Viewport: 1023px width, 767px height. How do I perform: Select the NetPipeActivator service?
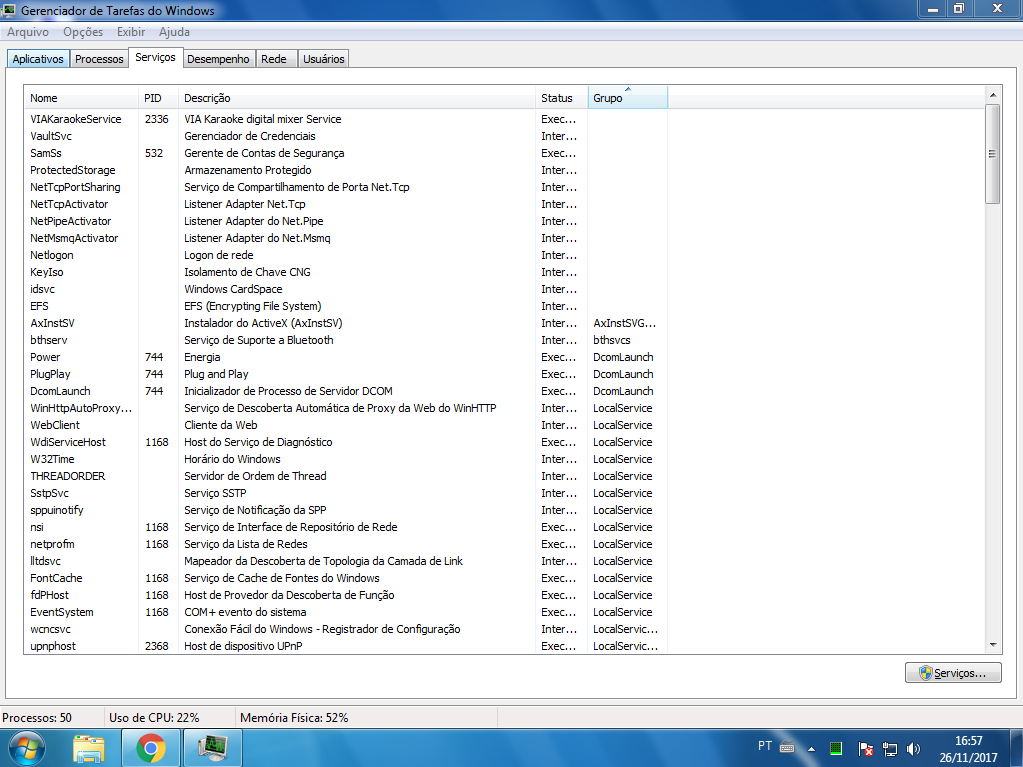[x=346, y=220]
